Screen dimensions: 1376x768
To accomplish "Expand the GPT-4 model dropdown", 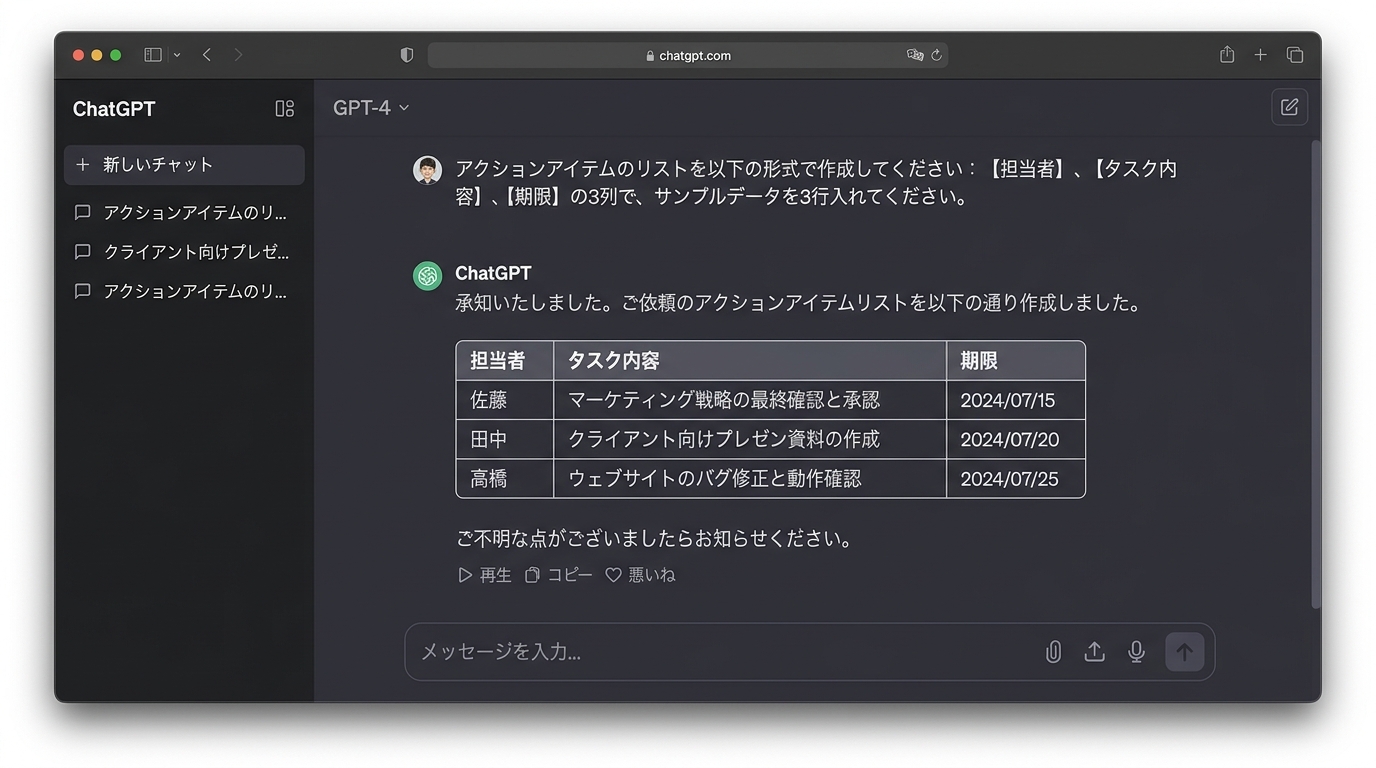I will pos(371,108).
